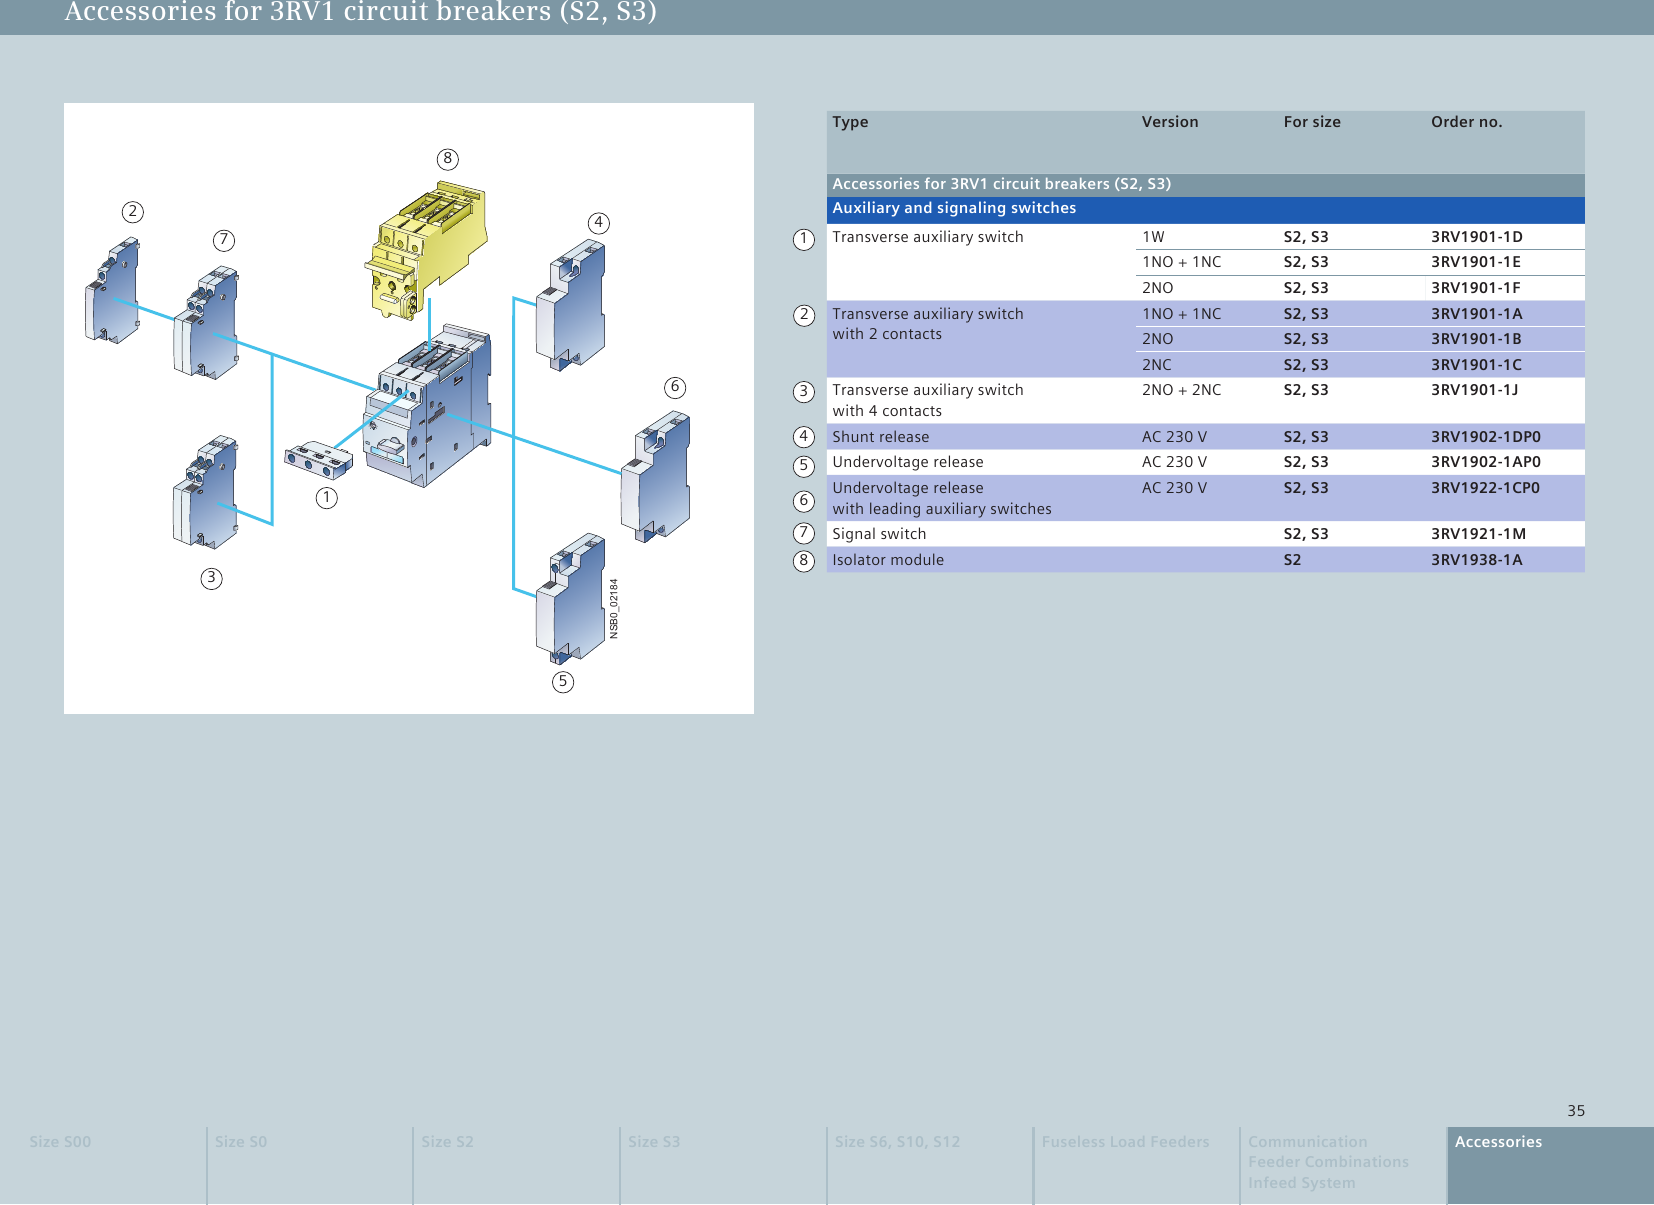
Task: Click table marker 1 beside Transverse auxiliary switch
Action: 804,239
